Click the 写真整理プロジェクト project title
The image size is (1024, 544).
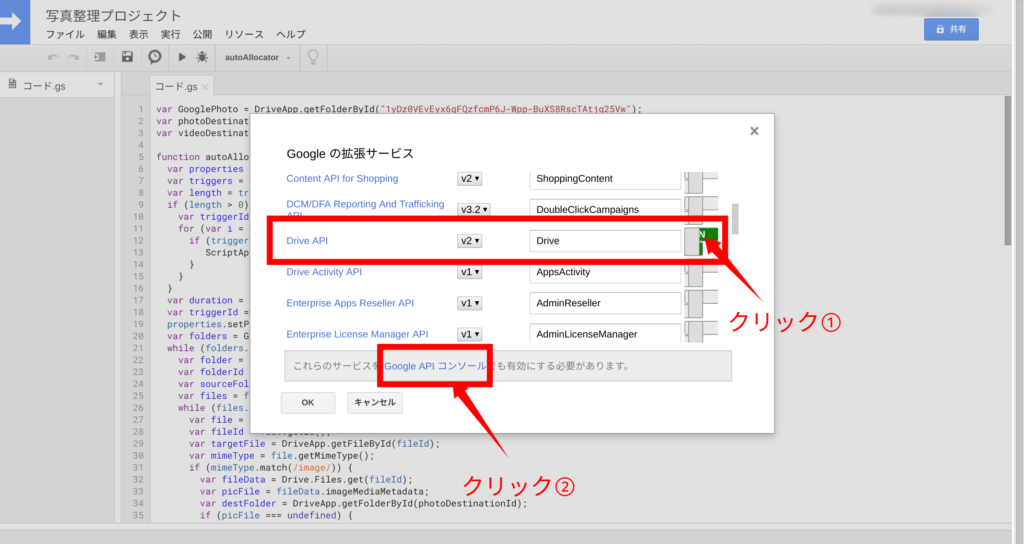(x=113, y=16)
